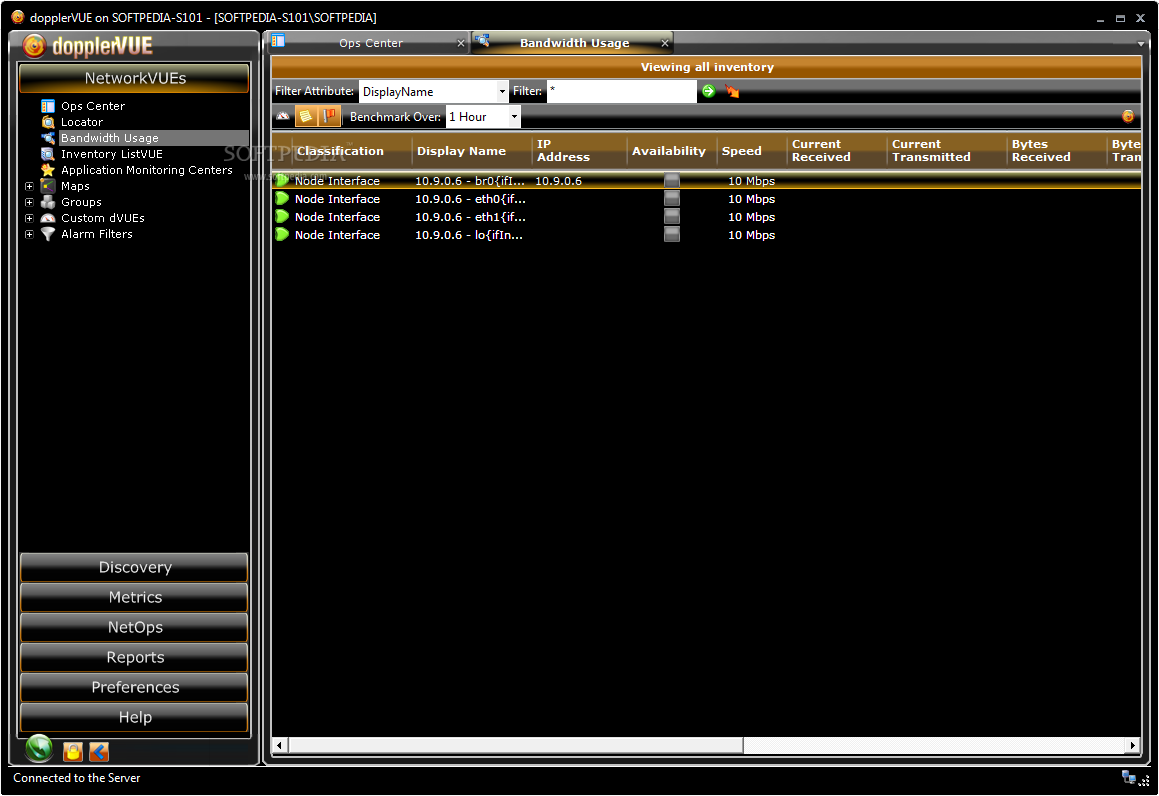Expand the Groups tree node

click(30, 202)
